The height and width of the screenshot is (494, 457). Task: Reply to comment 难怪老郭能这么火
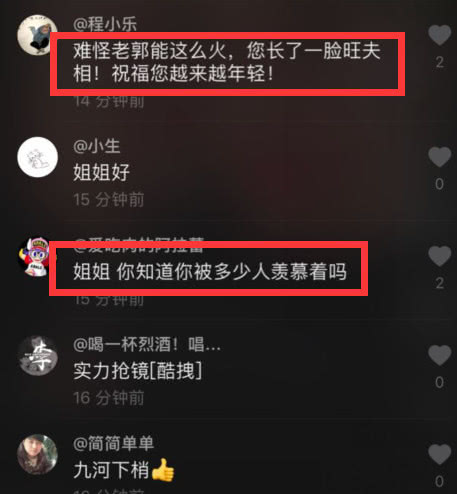pos(227,62)
